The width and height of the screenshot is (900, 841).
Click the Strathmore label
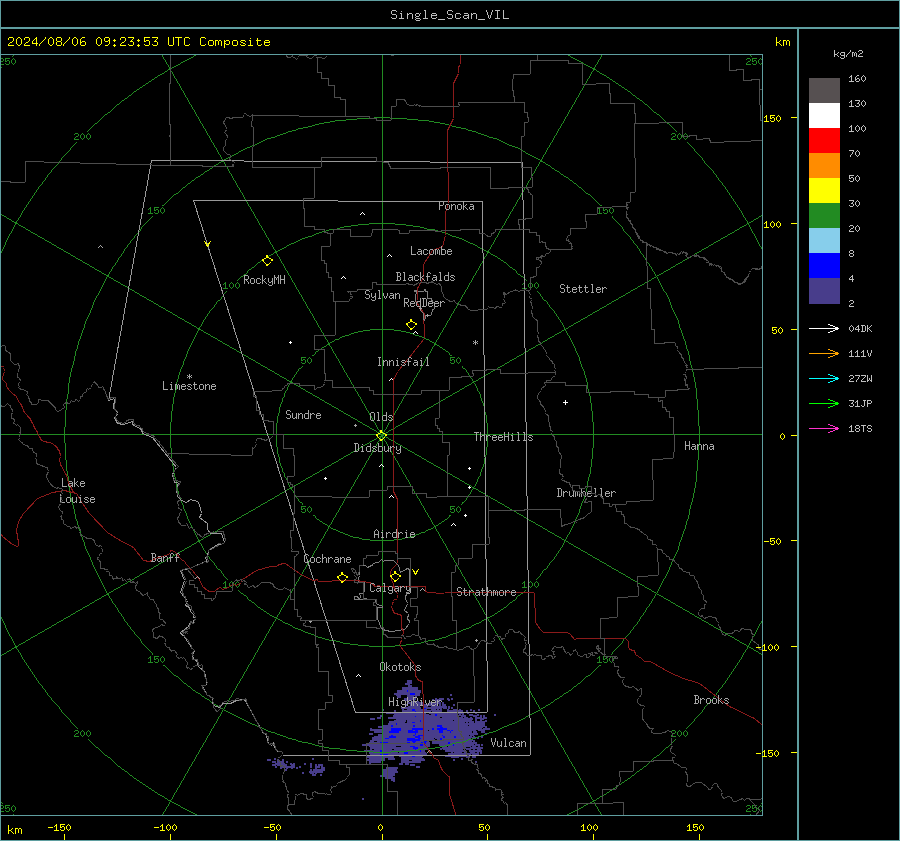click(486, 592)
